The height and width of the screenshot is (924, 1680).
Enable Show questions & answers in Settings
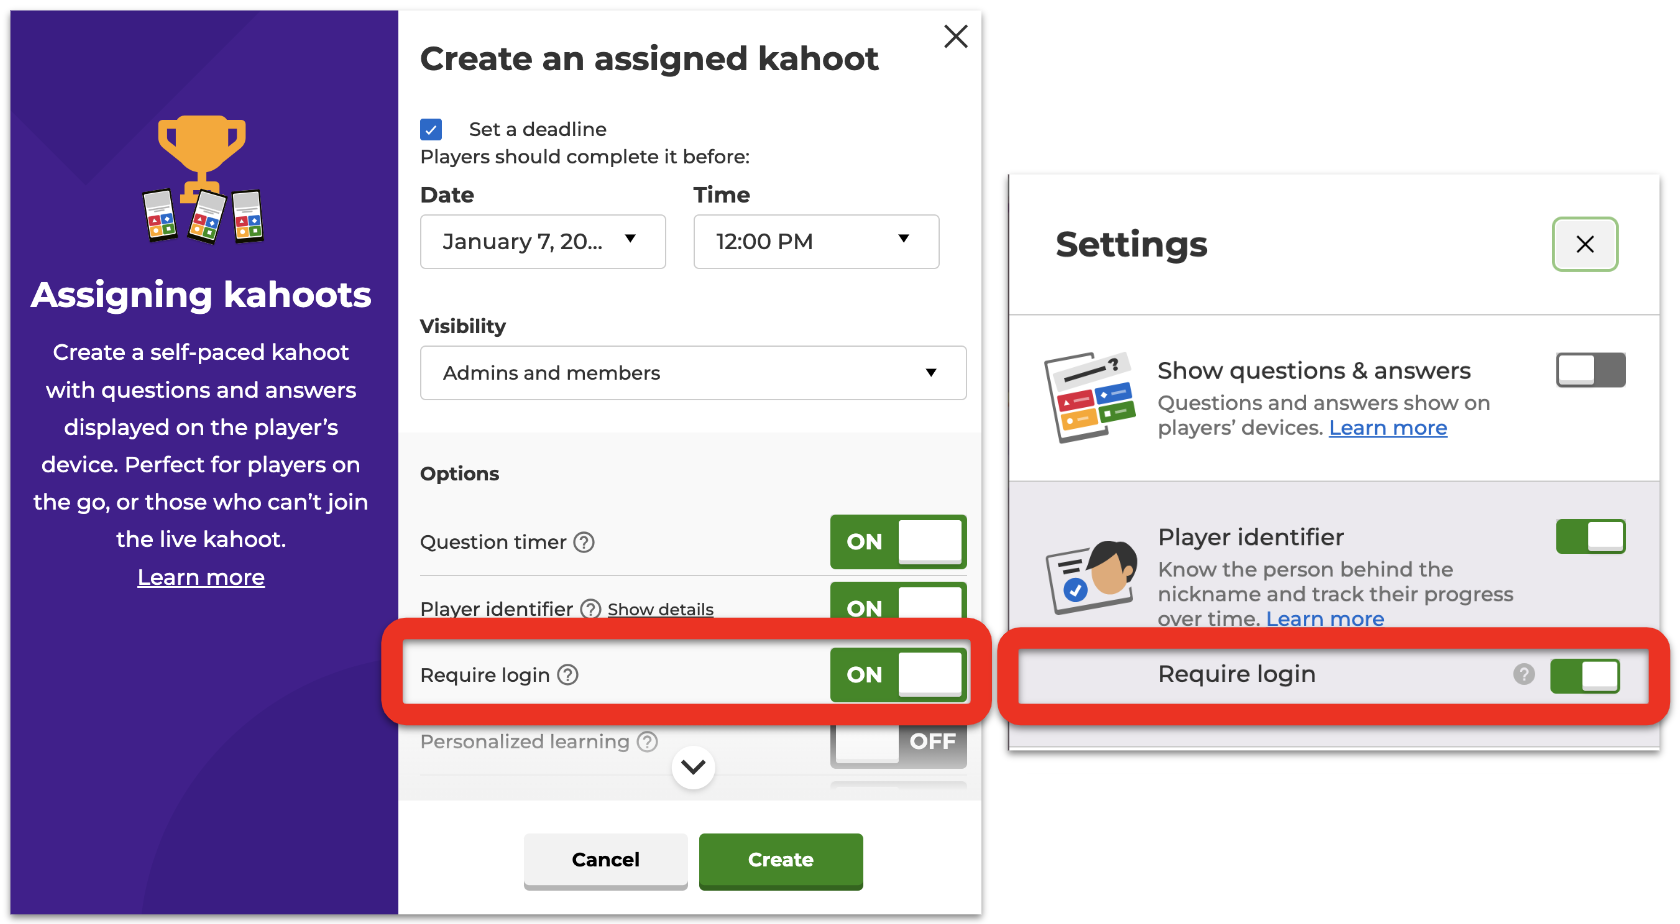pos(1590,370)
